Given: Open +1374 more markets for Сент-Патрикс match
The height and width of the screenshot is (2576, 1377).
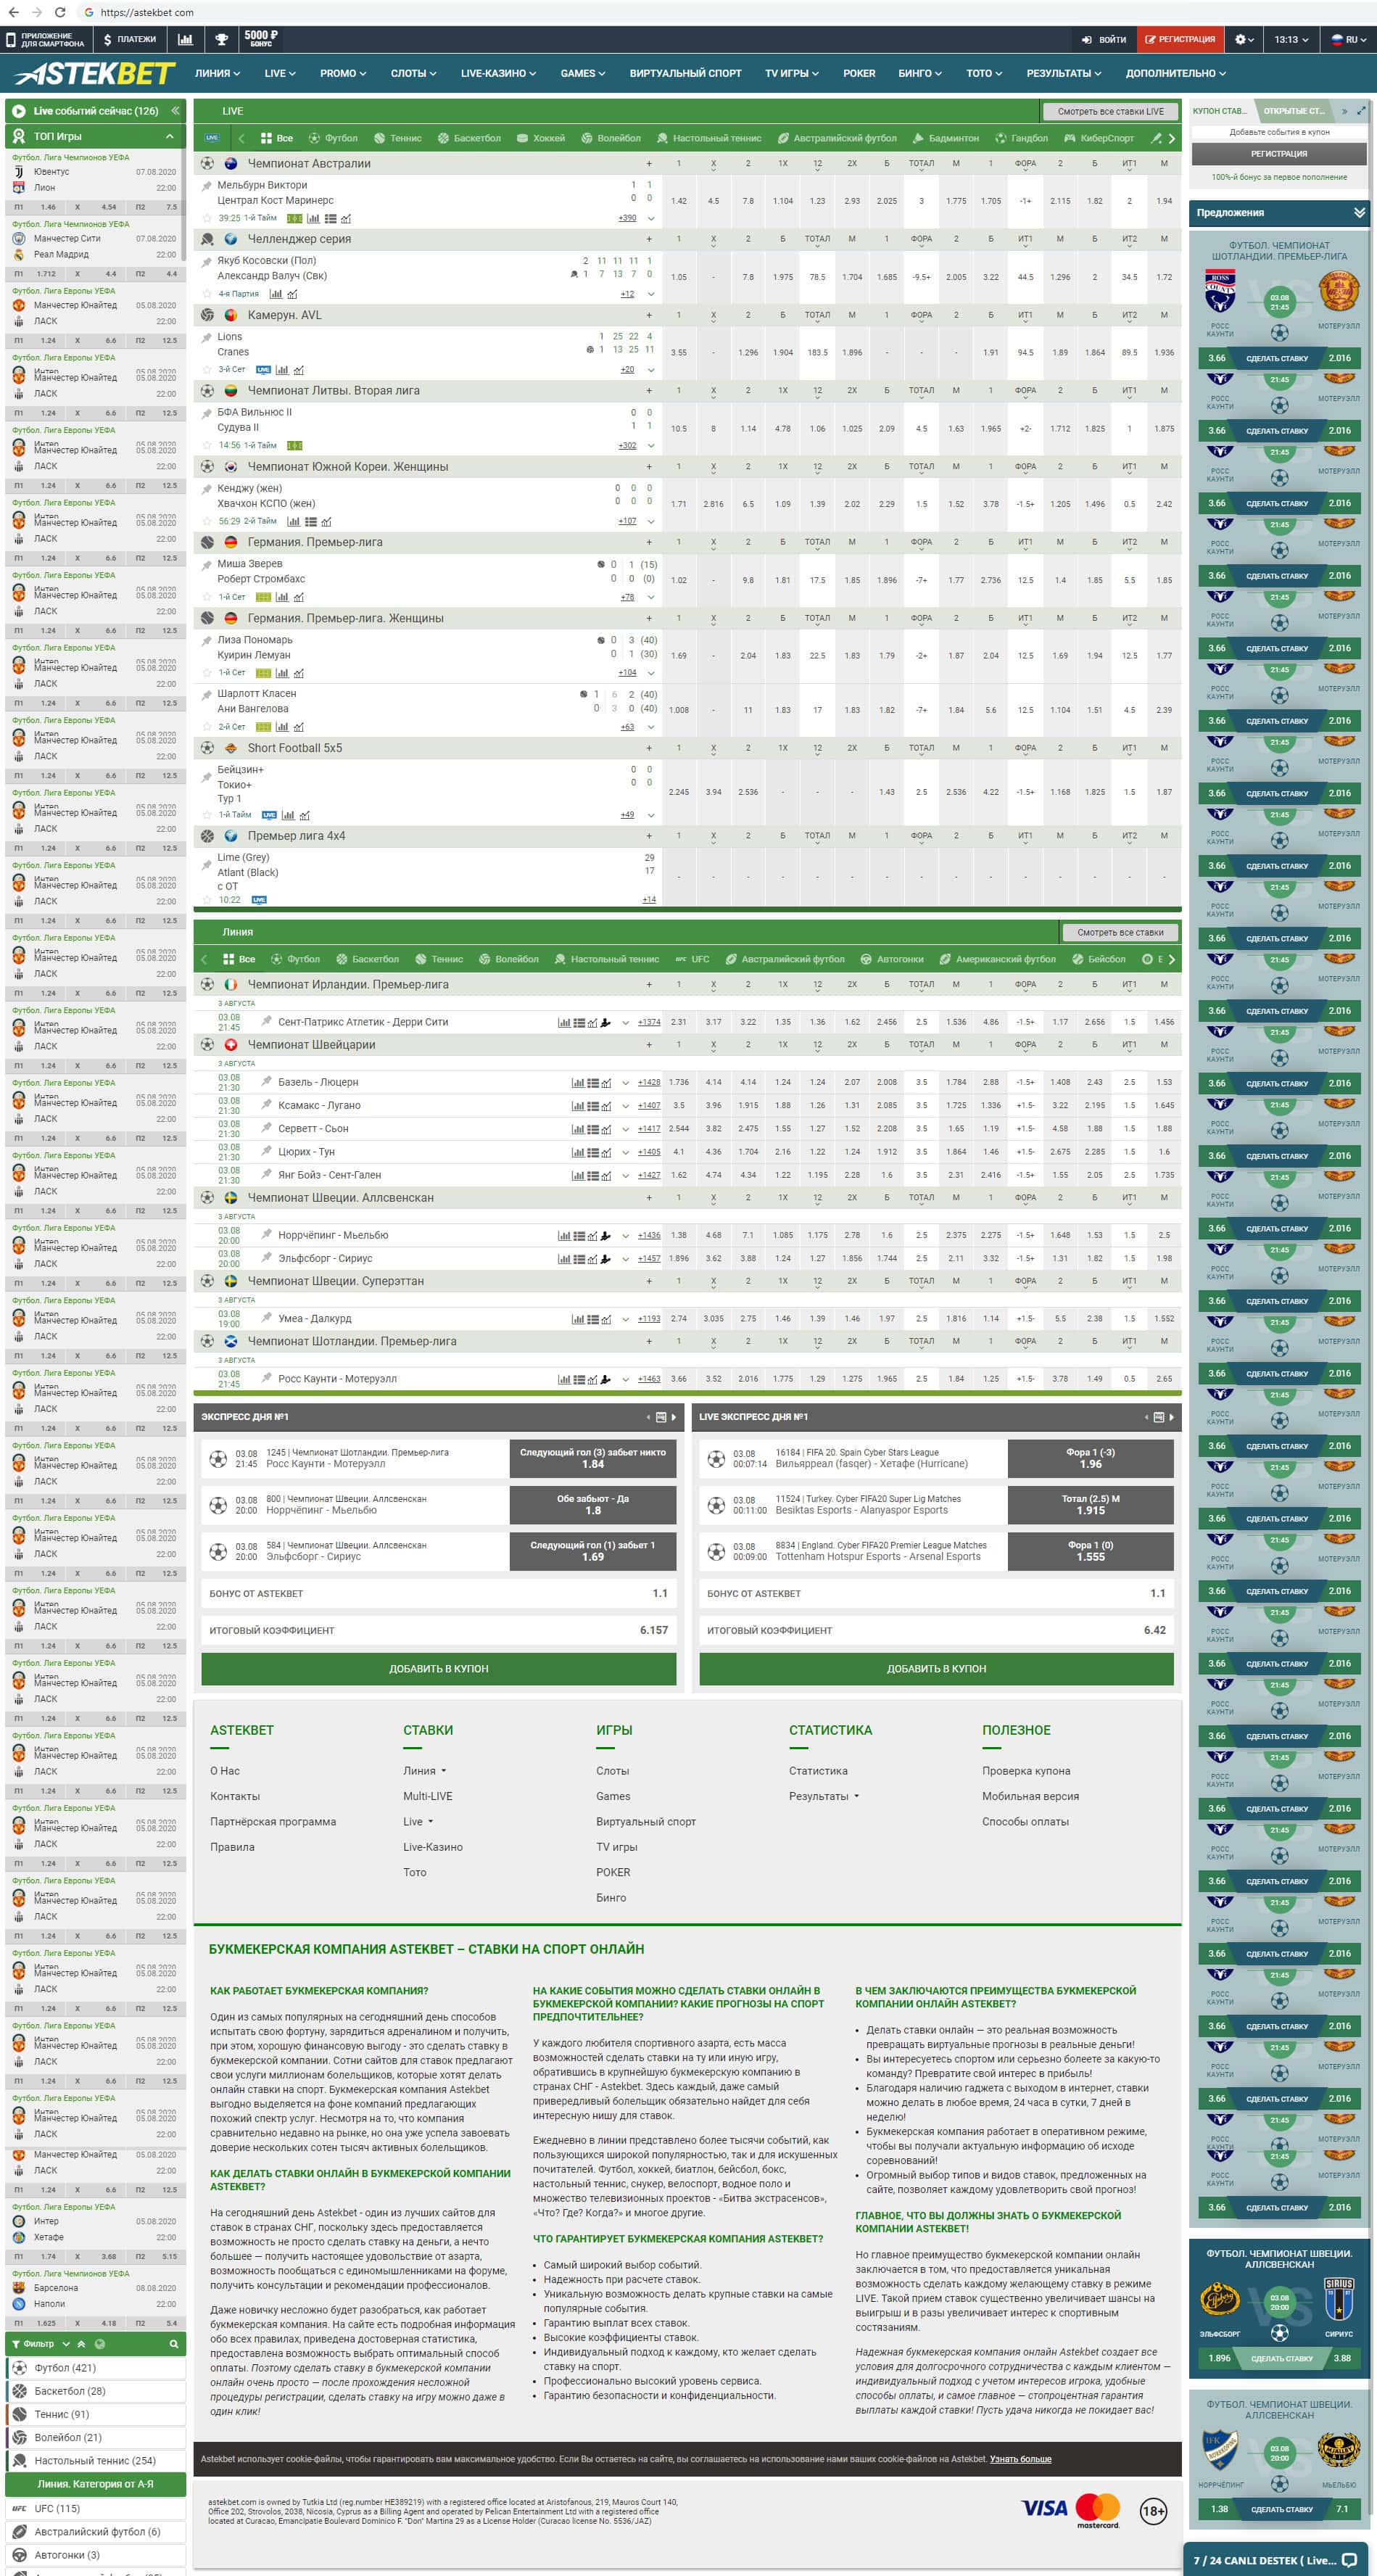Looking at the screenshot, I should tap(649, 1022).
